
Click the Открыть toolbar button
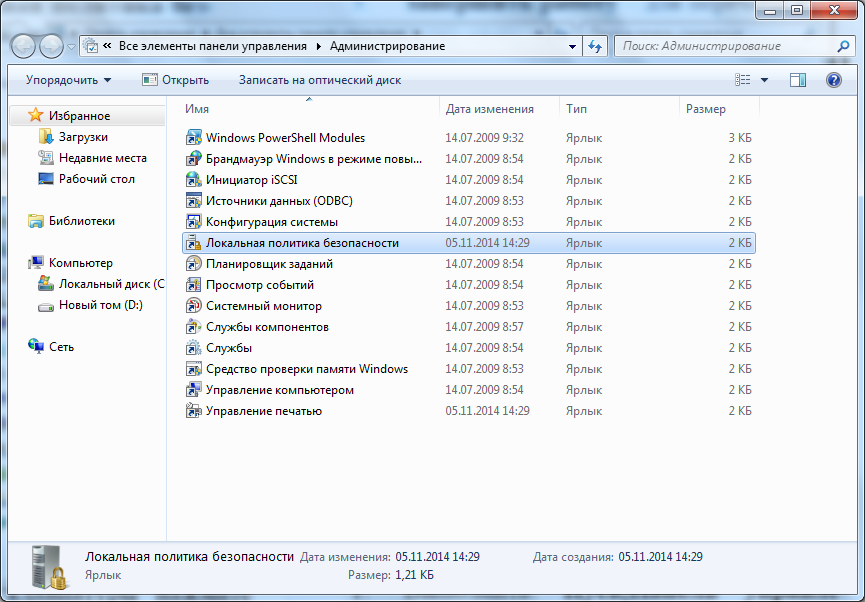pos(175,80)
